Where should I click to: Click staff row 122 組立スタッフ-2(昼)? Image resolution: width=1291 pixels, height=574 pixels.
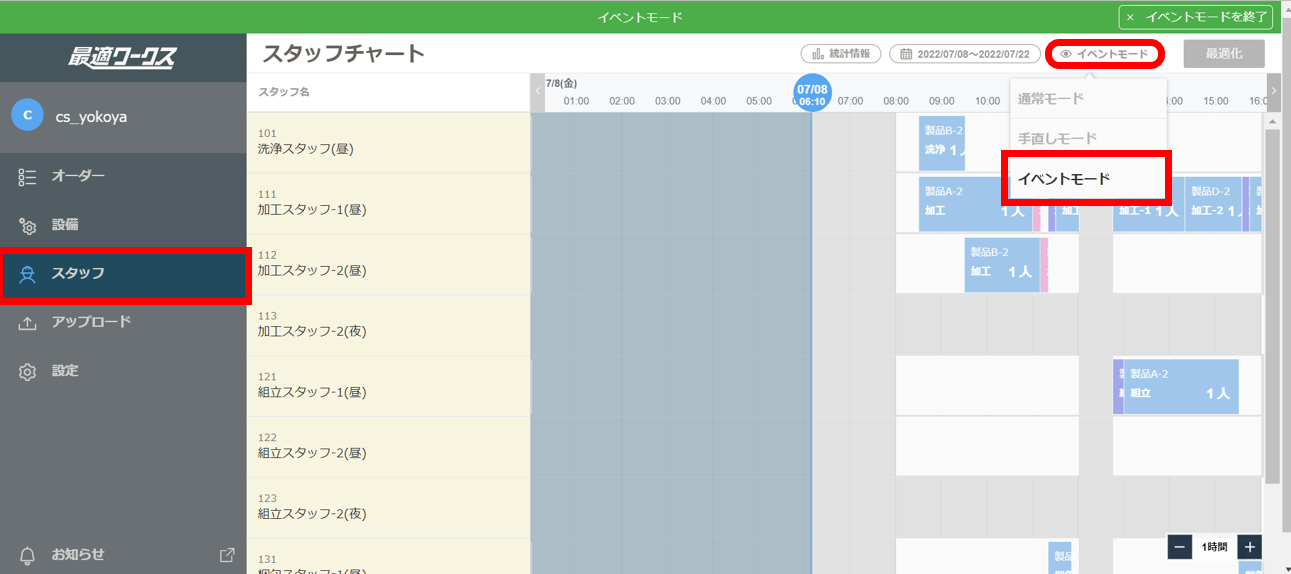(x=388, y=448)
